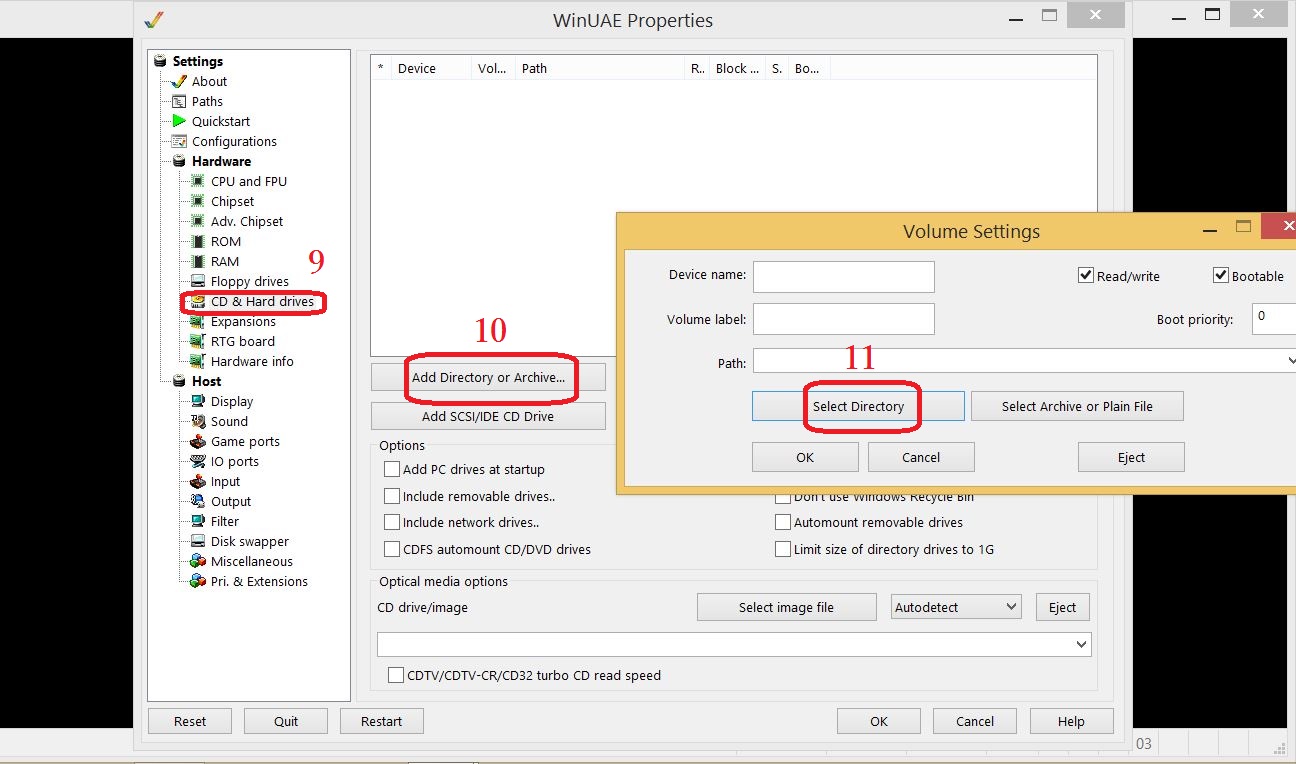Click the Boot priority field
This screenshot has height=764, width=1296.
point(1274,319)
